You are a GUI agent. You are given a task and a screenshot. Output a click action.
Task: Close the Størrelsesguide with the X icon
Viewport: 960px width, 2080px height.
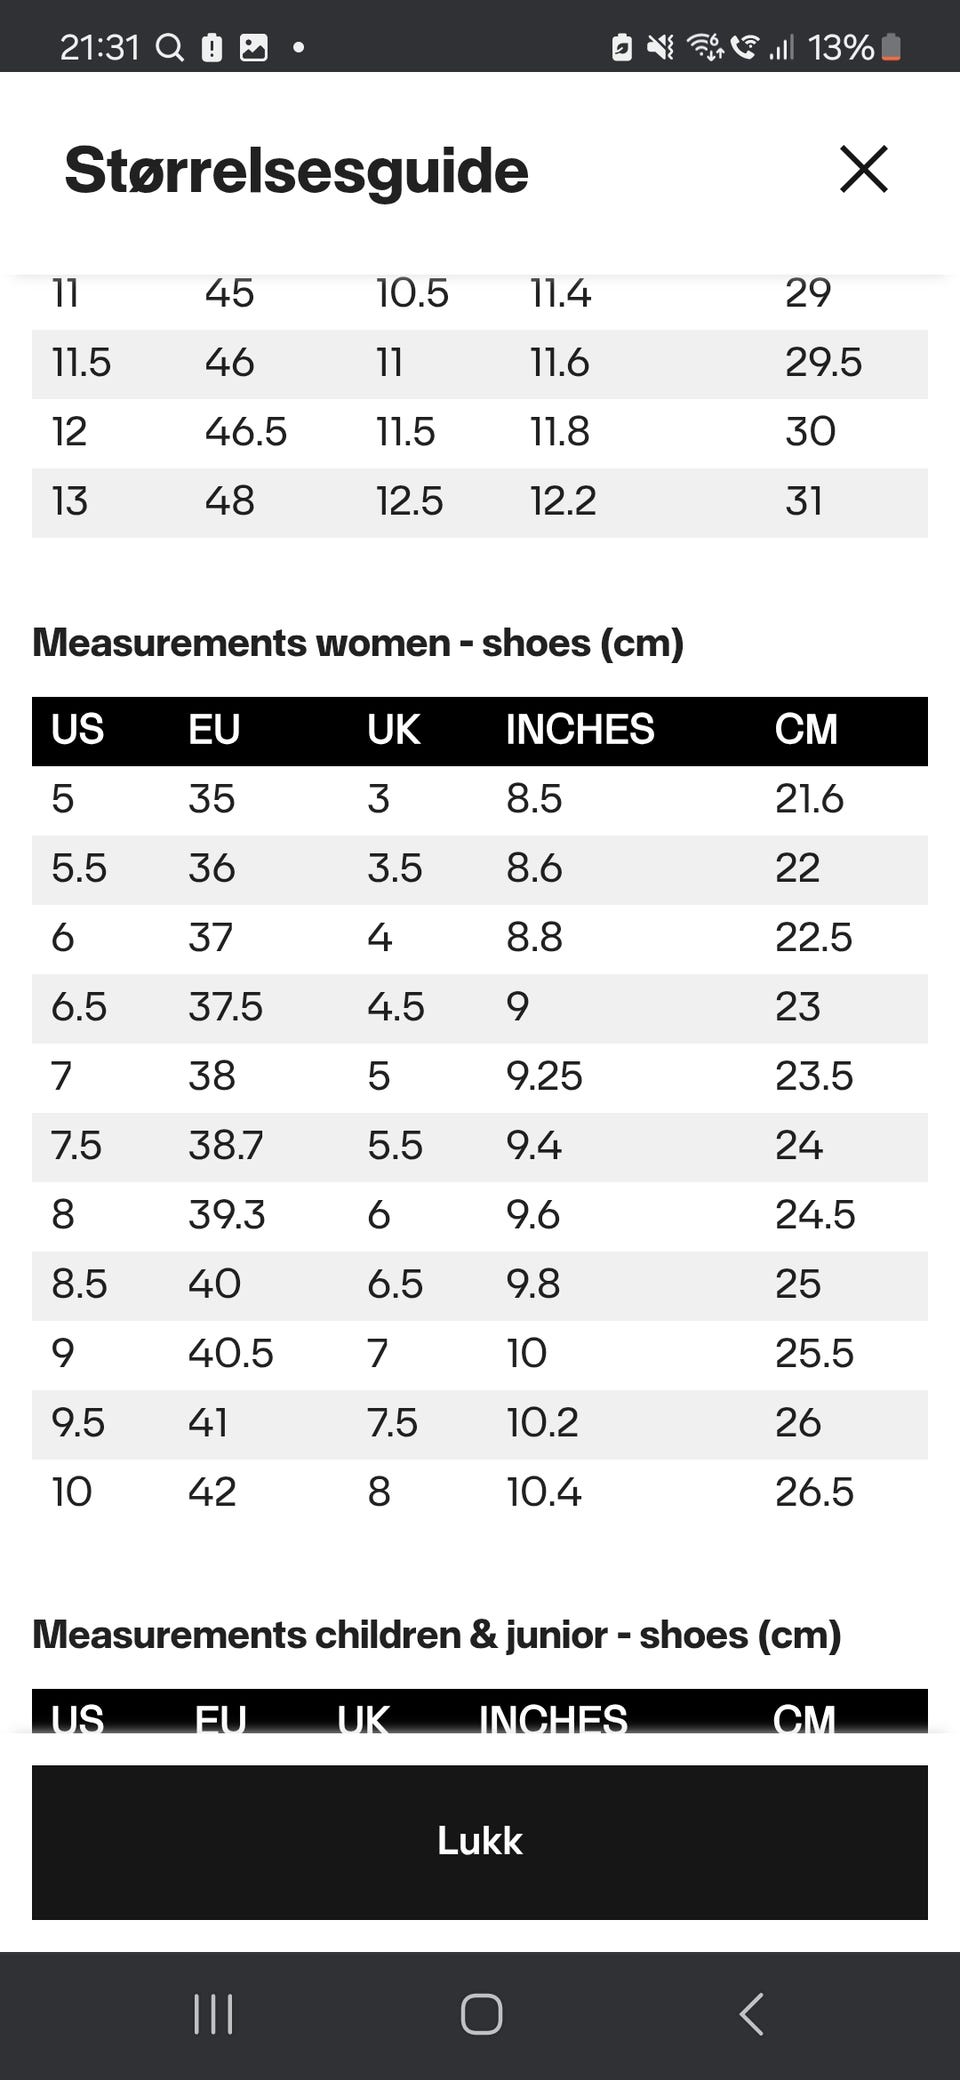(x=863, y=169)
